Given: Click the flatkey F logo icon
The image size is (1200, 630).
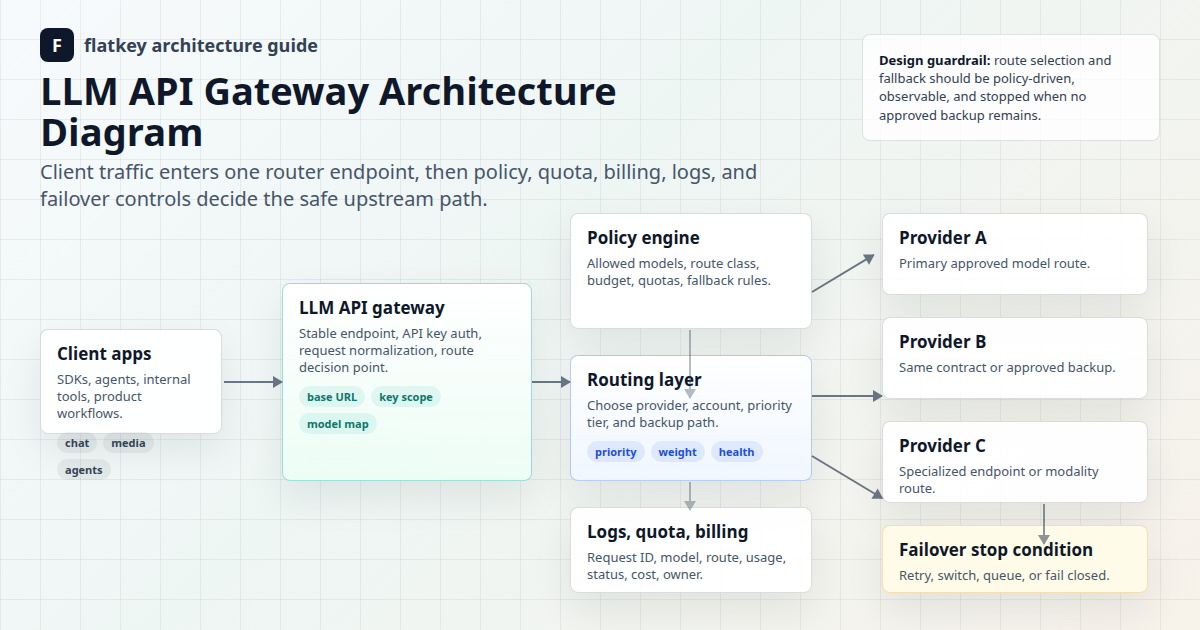Looking at the screenshot, I should pyautogui.click(x=57, y=46).
